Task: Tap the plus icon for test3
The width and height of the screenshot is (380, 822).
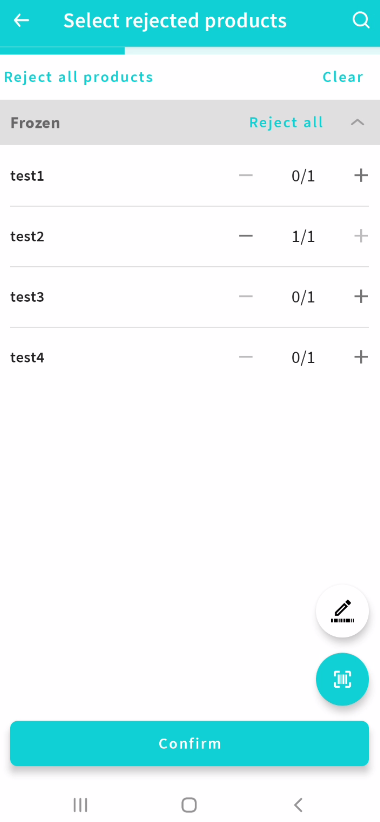Action: [x=361, y=297]
